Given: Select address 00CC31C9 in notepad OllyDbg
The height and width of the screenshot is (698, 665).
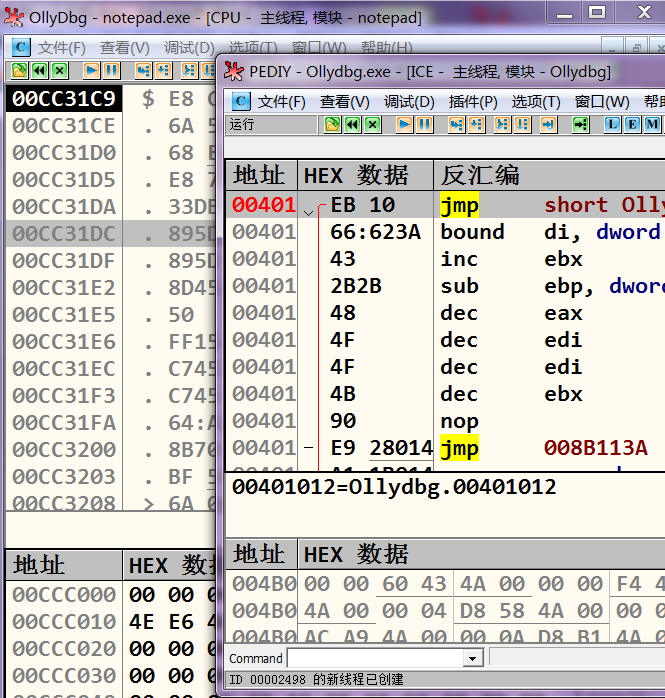Looking at the screenshot, I should (64, 98).
